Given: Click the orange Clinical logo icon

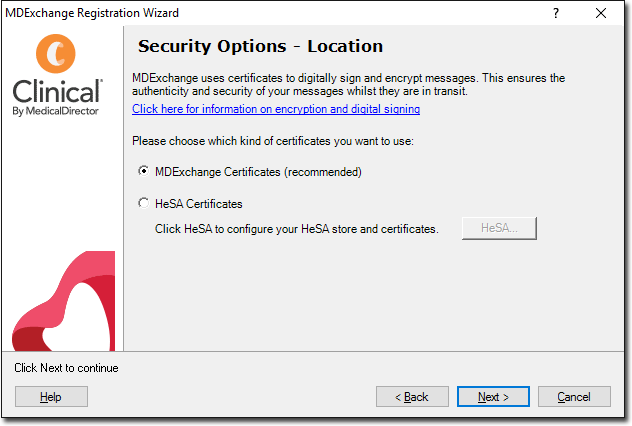Looking at the screenshot, I should tap(56, 54).
